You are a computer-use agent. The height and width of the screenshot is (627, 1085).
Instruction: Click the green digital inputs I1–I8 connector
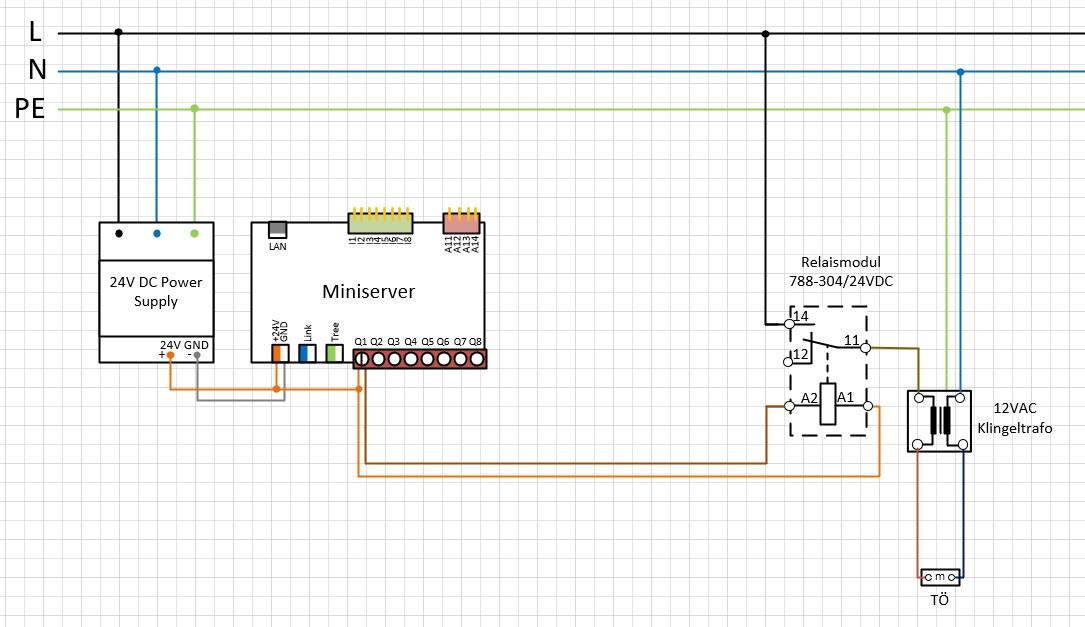click(x=380, y=223)
